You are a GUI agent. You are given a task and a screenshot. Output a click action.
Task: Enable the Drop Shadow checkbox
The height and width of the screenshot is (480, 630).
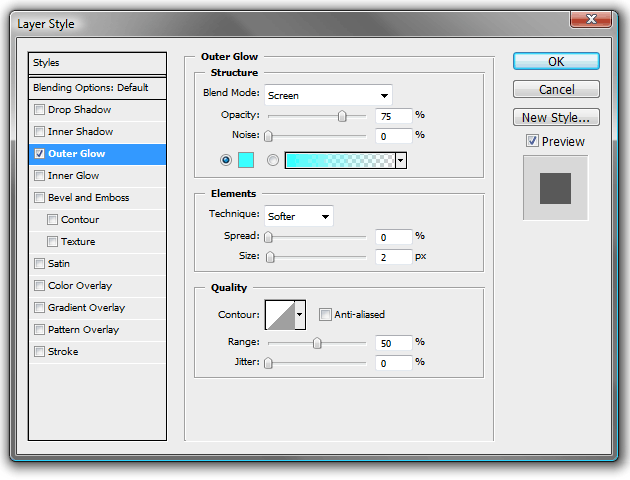click(x=39, y=110)
